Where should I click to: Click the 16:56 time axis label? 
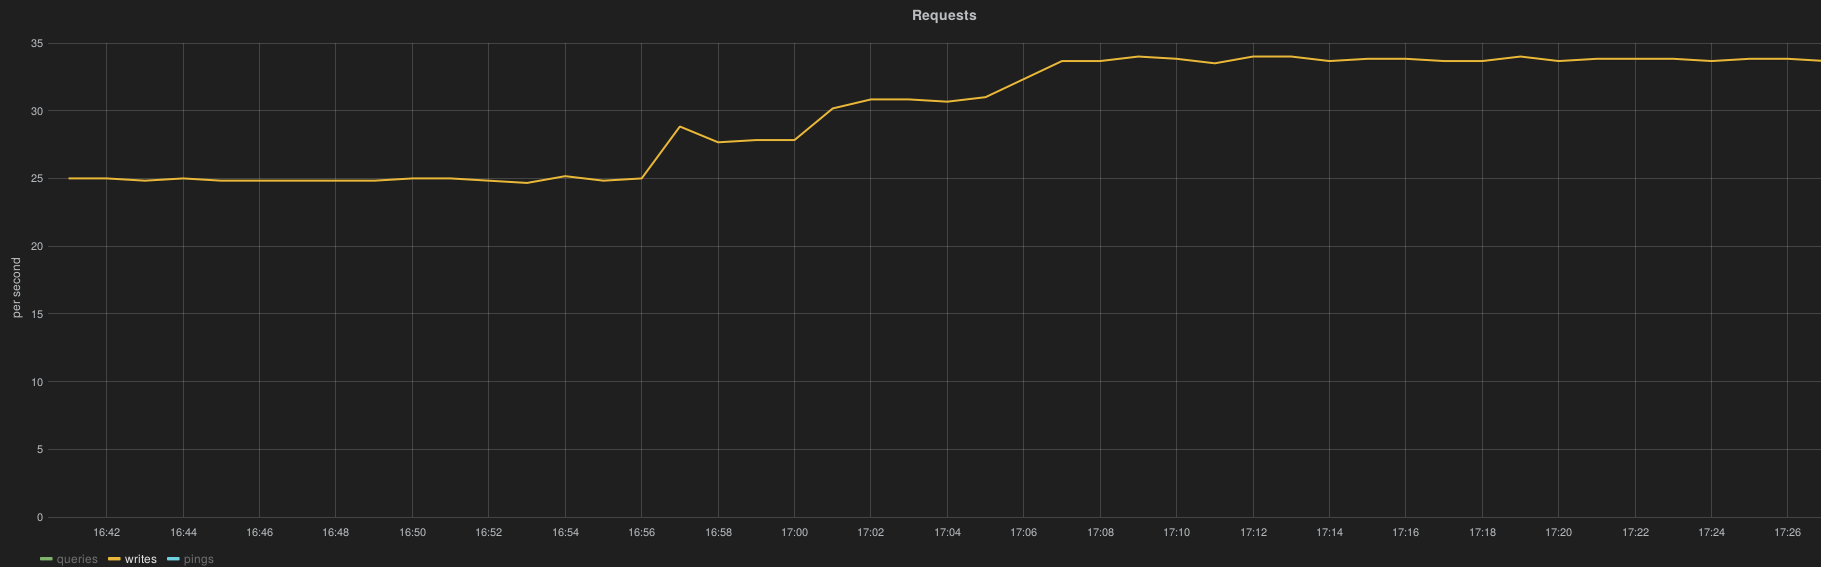[641, 532]
